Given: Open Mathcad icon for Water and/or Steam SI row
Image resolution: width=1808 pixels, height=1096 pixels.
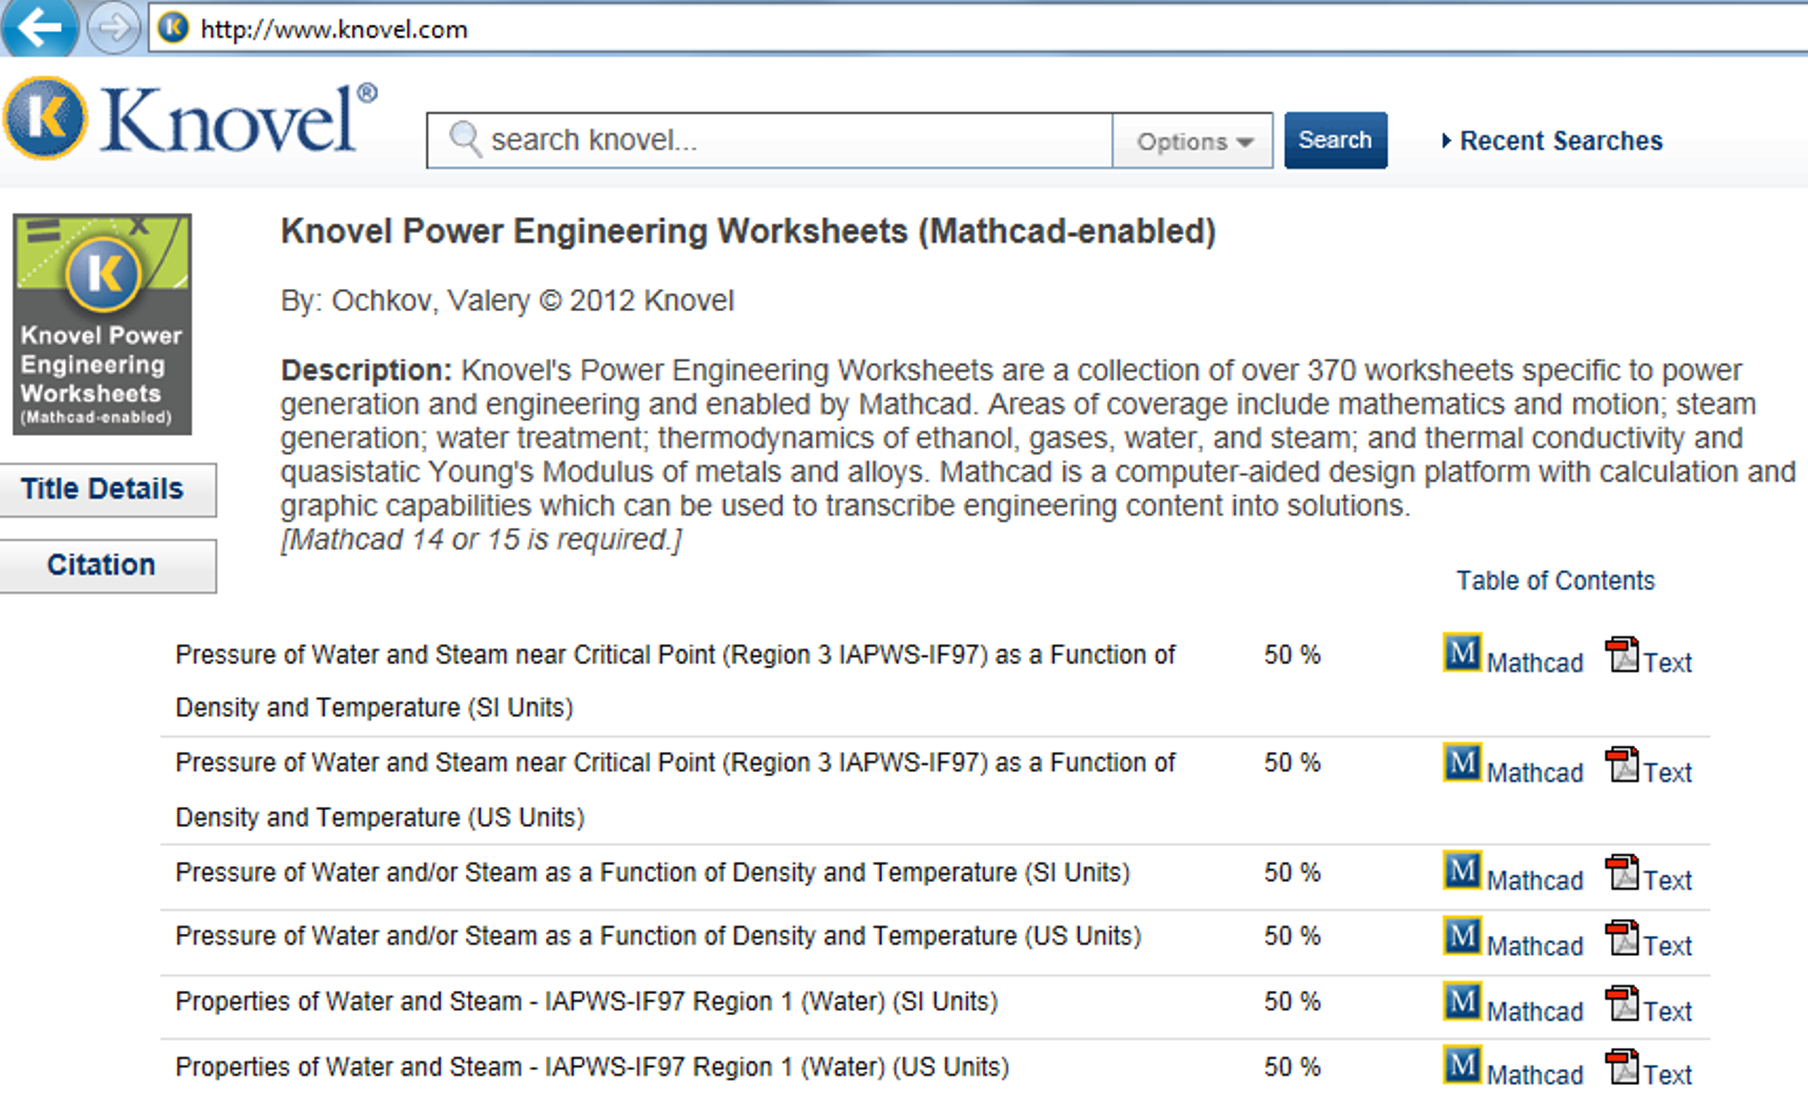Looking at the screenshot, I should 1461,871.
